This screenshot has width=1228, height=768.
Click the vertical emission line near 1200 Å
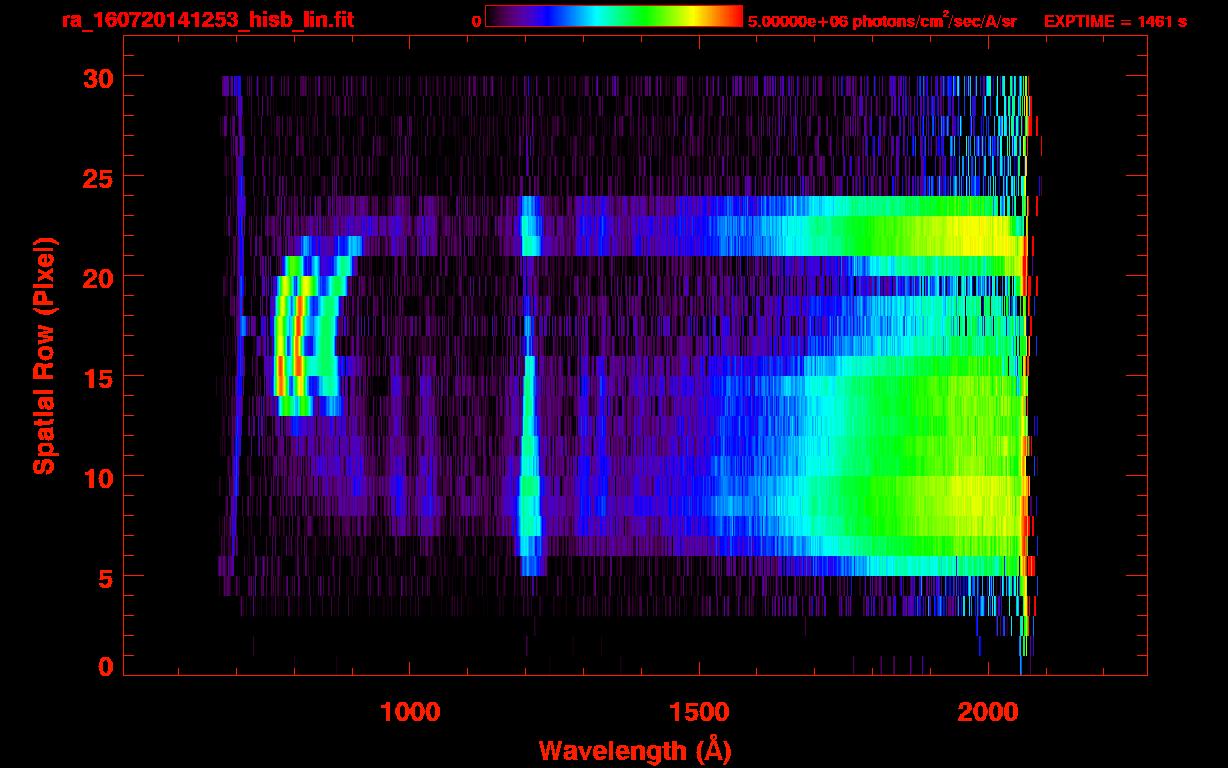point(528,420)
